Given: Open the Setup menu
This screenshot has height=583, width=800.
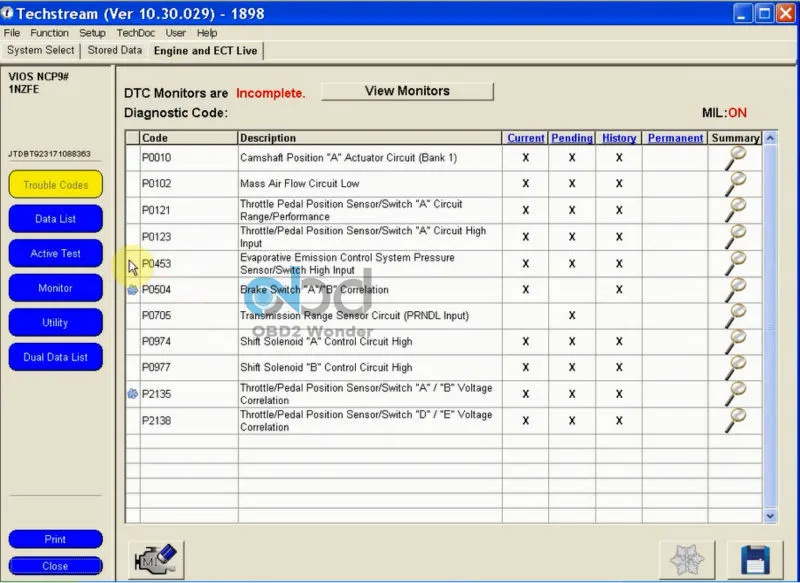Looking at the screenshot, I should coord(92,33).
